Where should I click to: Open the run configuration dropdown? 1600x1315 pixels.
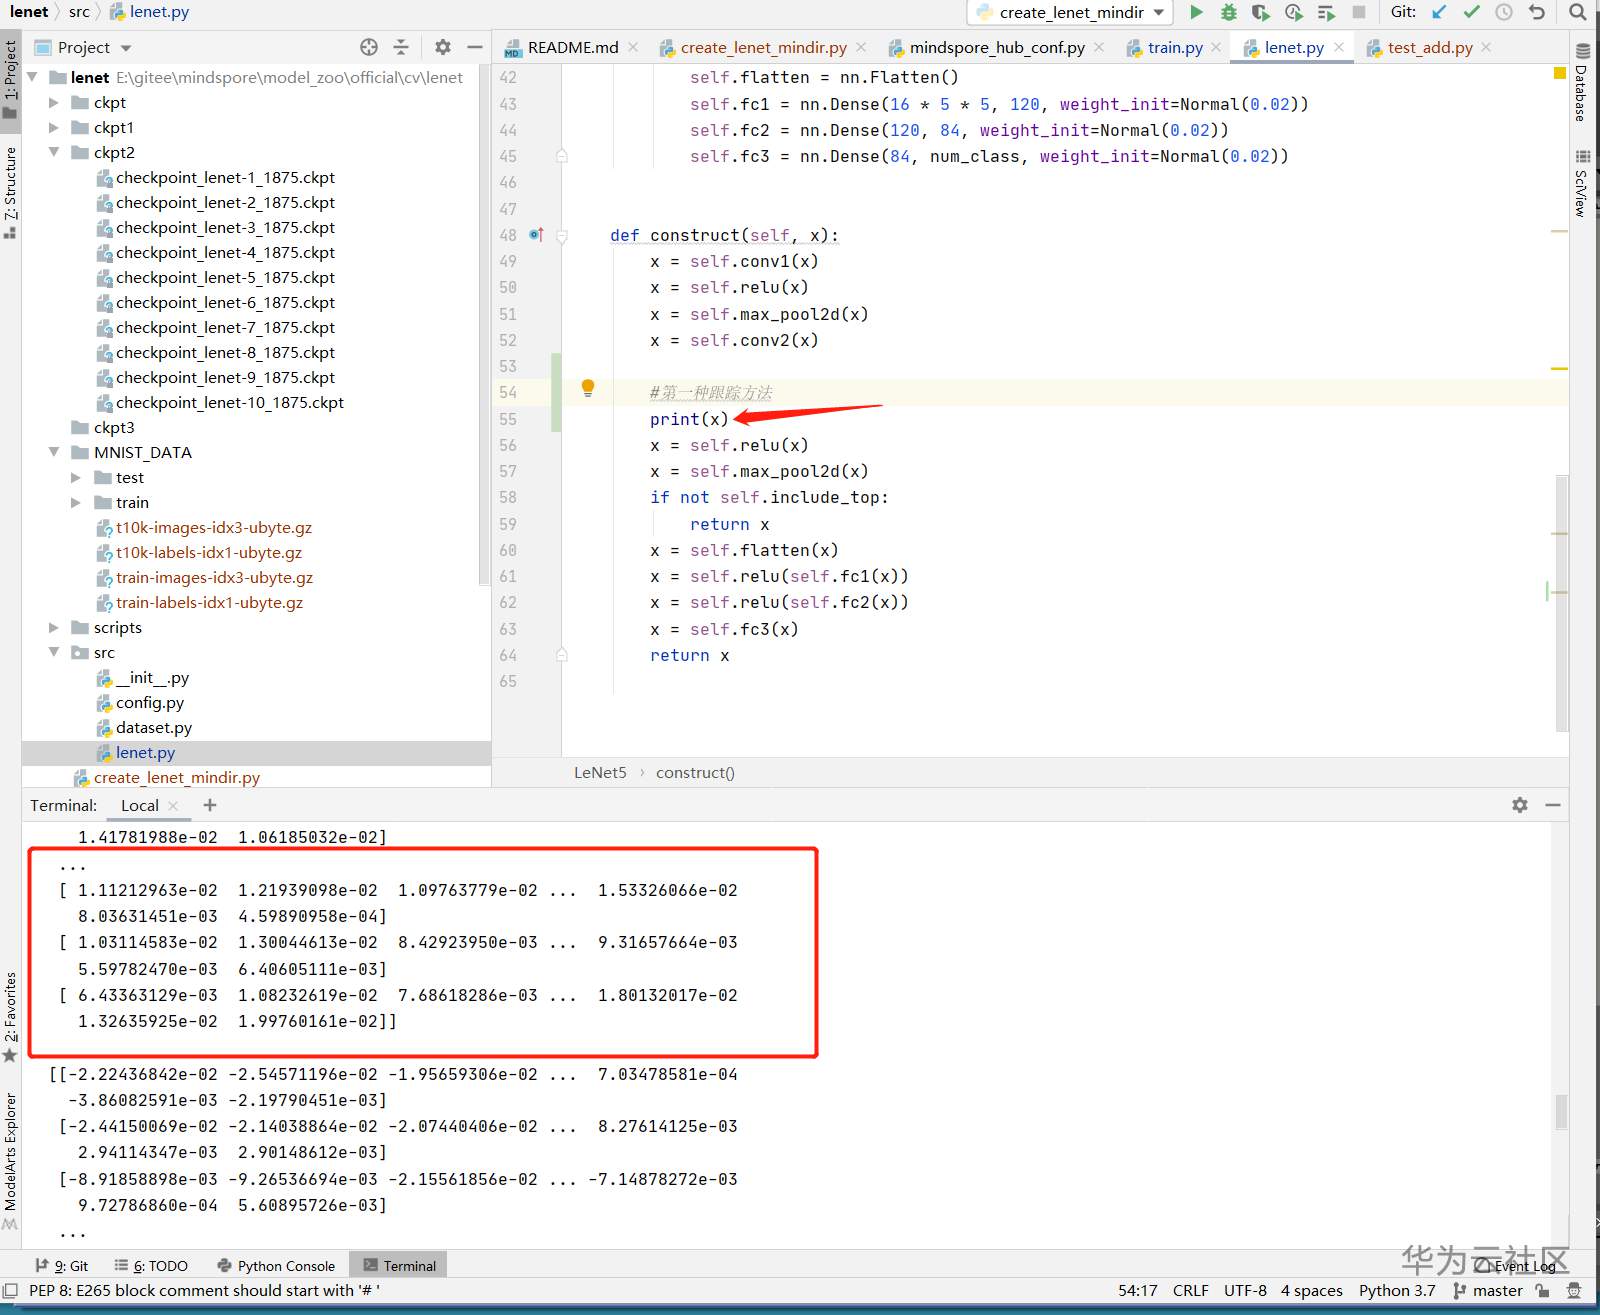click(1070, 12)
